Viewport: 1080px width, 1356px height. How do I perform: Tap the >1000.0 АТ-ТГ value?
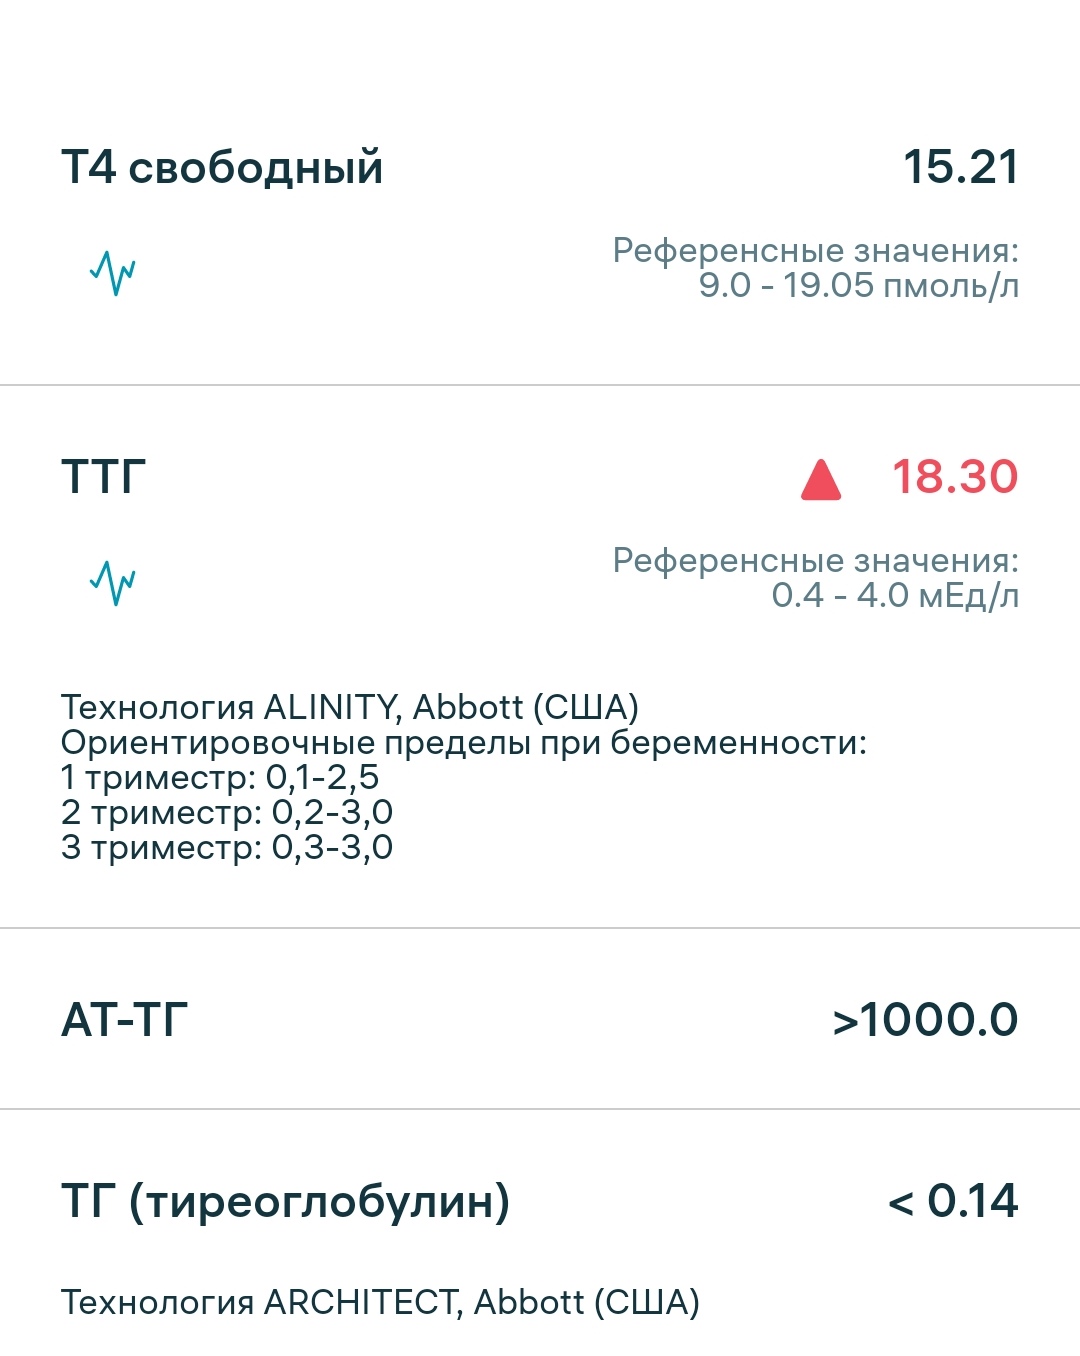(926, 1020)
